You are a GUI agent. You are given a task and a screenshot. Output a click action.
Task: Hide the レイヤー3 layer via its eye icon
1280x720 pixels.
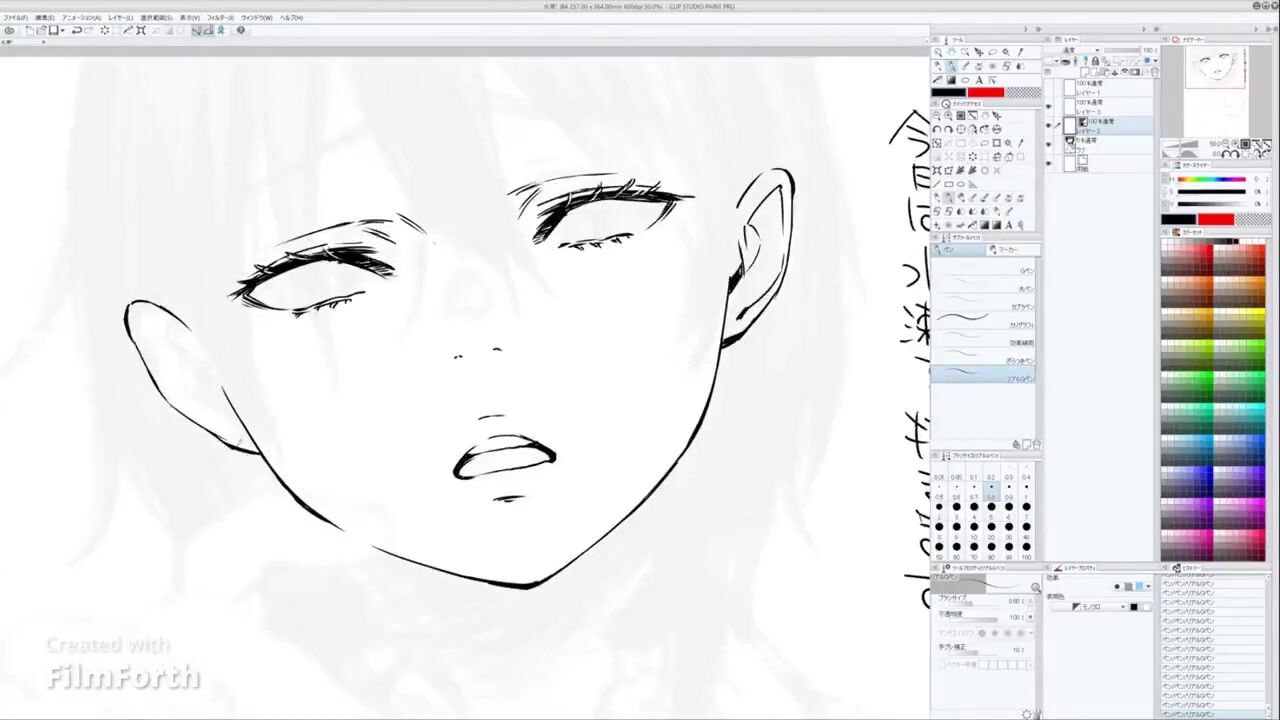tap(1049, 107)
